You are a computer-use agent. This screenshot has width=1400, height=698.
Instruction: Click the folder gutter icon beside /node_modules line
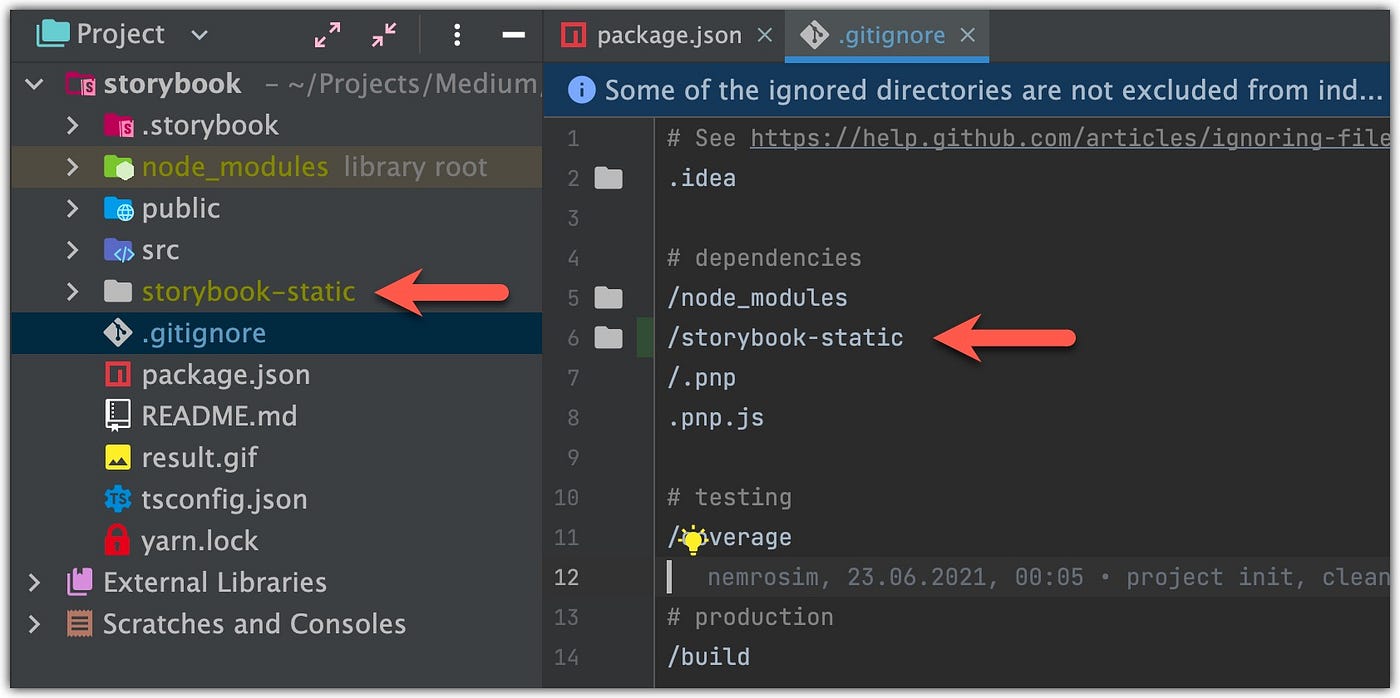(607, 297)
